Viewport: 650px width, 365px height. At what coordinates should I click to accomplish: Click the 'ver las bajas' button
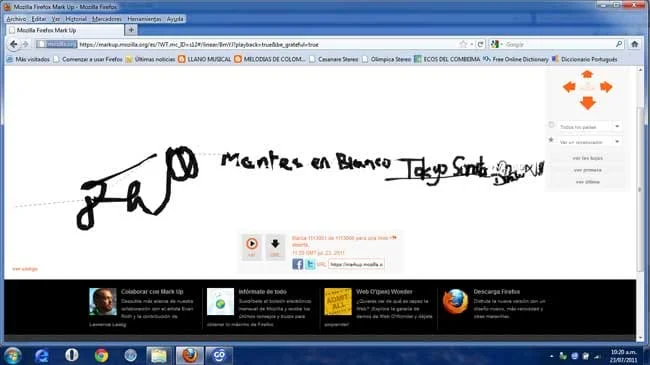(587, 158)
